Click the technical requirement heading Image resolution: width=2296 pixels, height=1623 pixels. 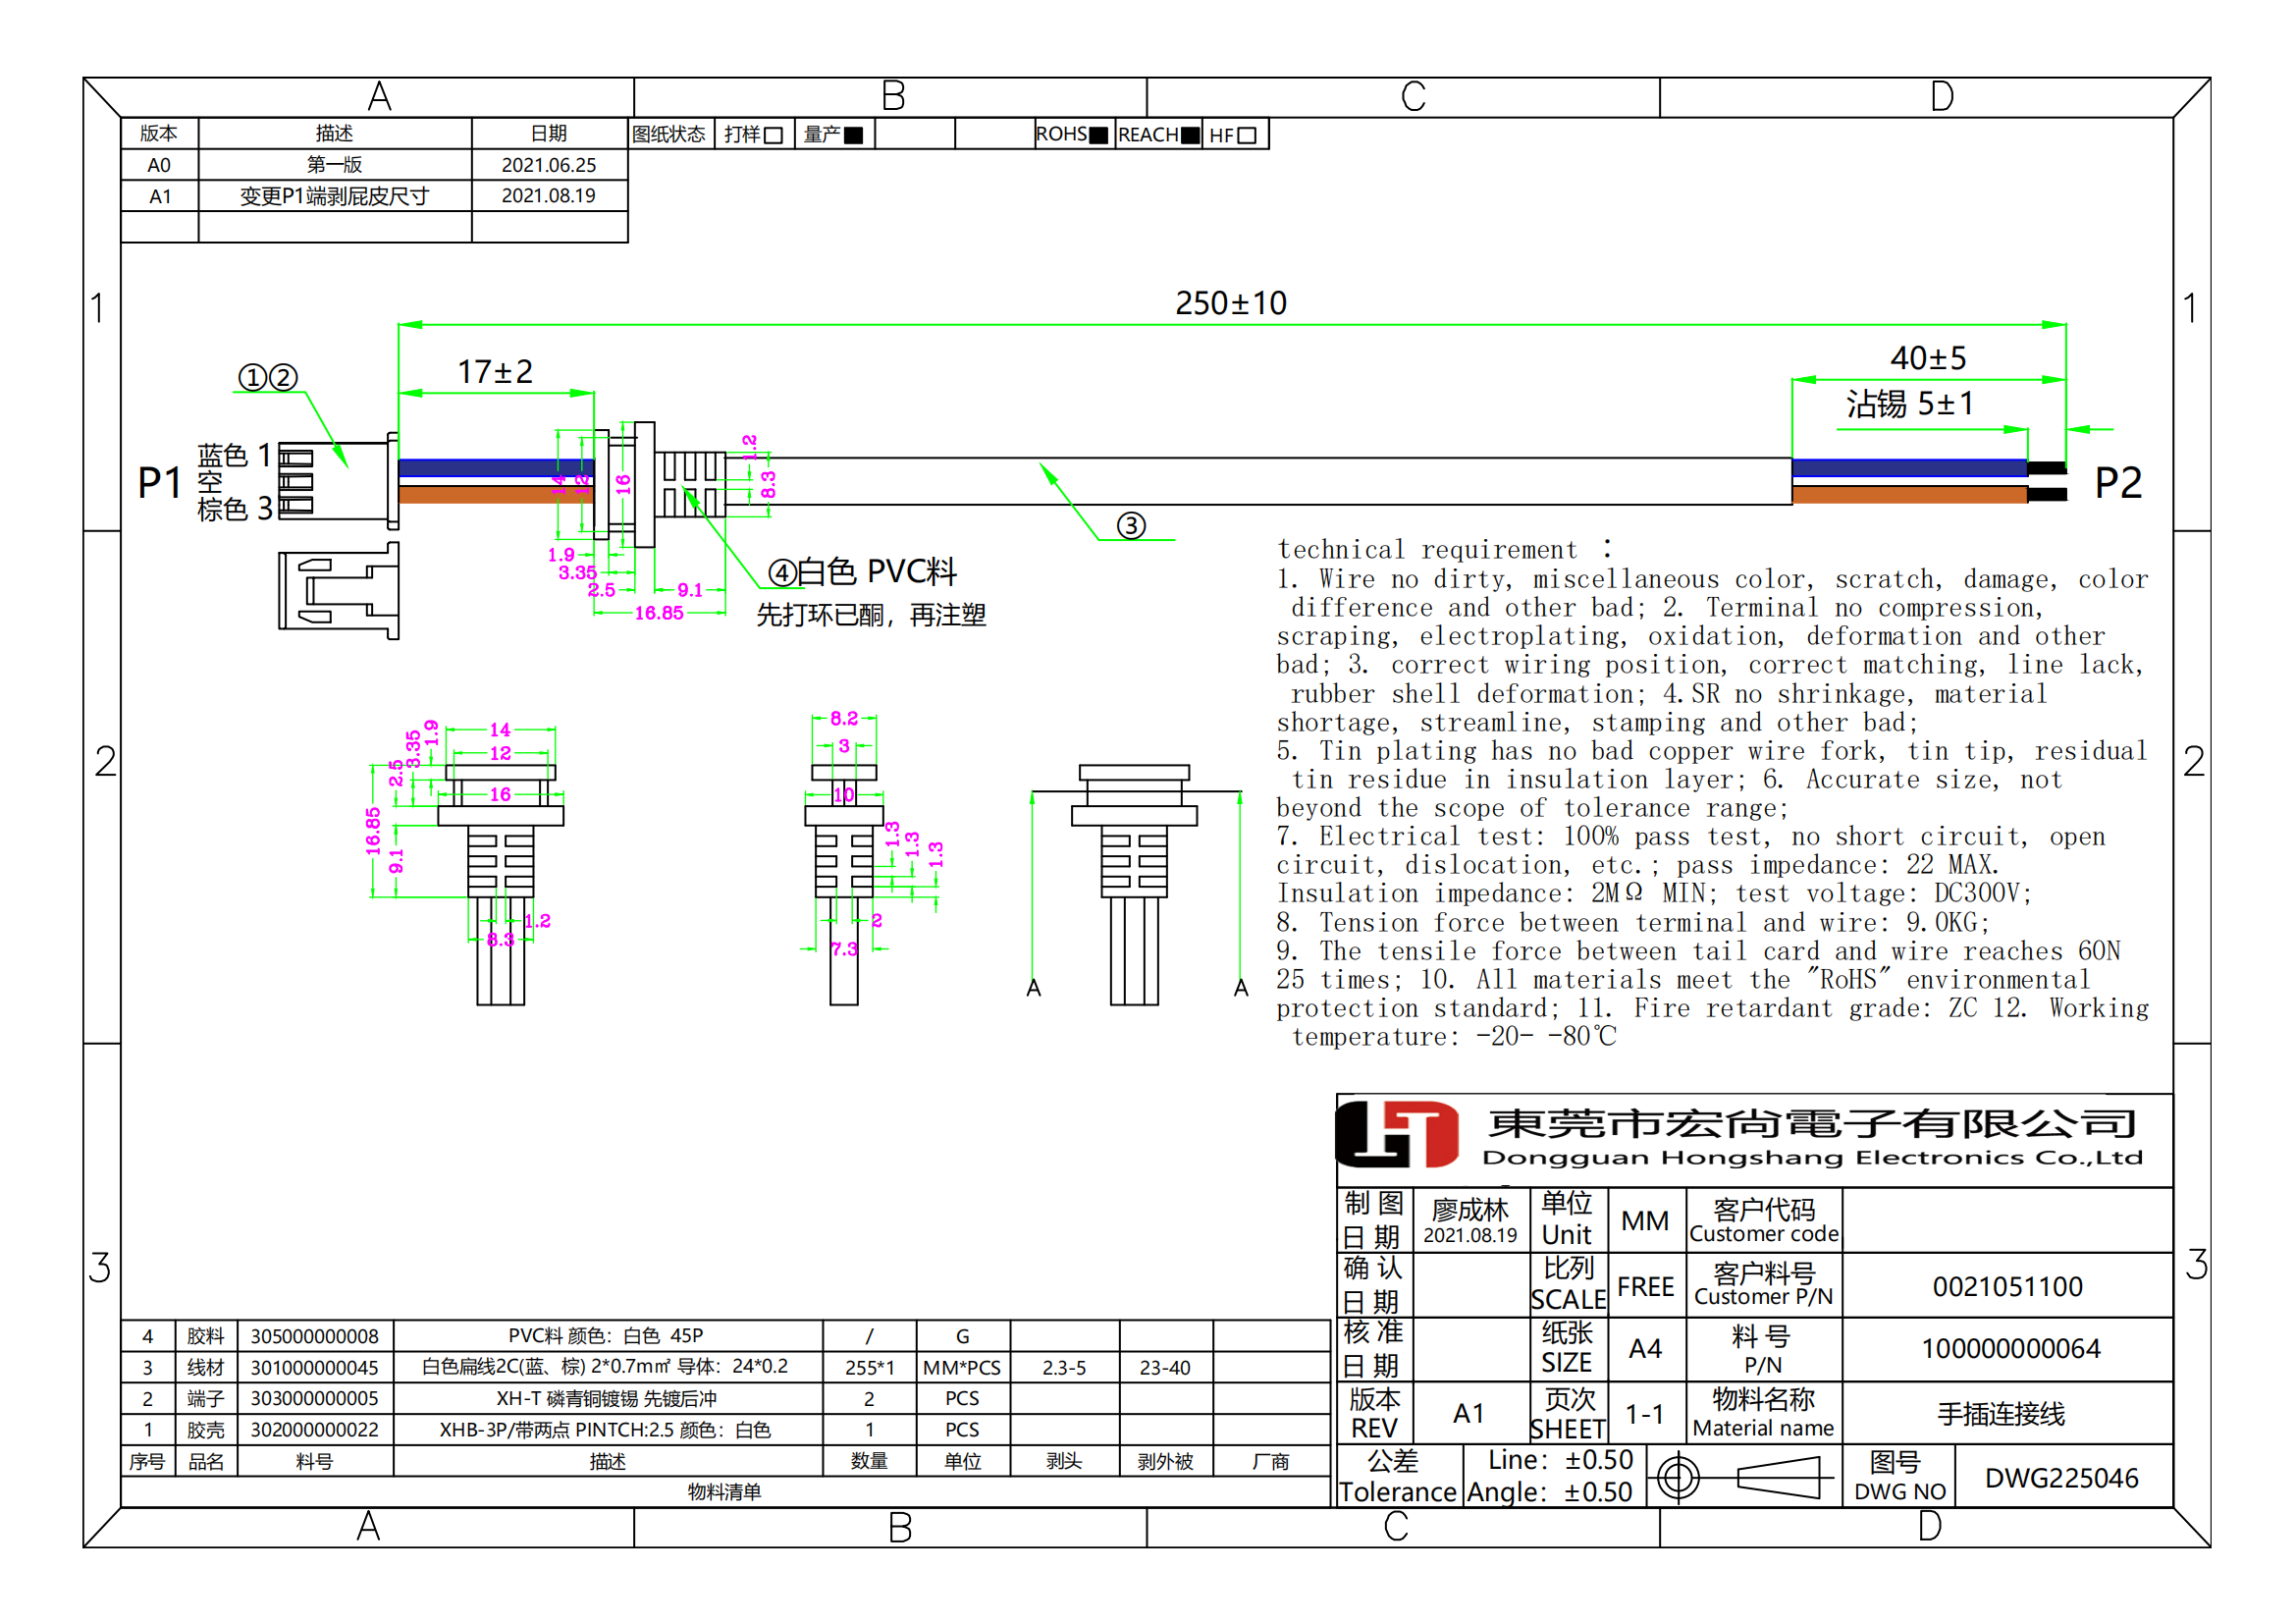tap(1444, 549)
